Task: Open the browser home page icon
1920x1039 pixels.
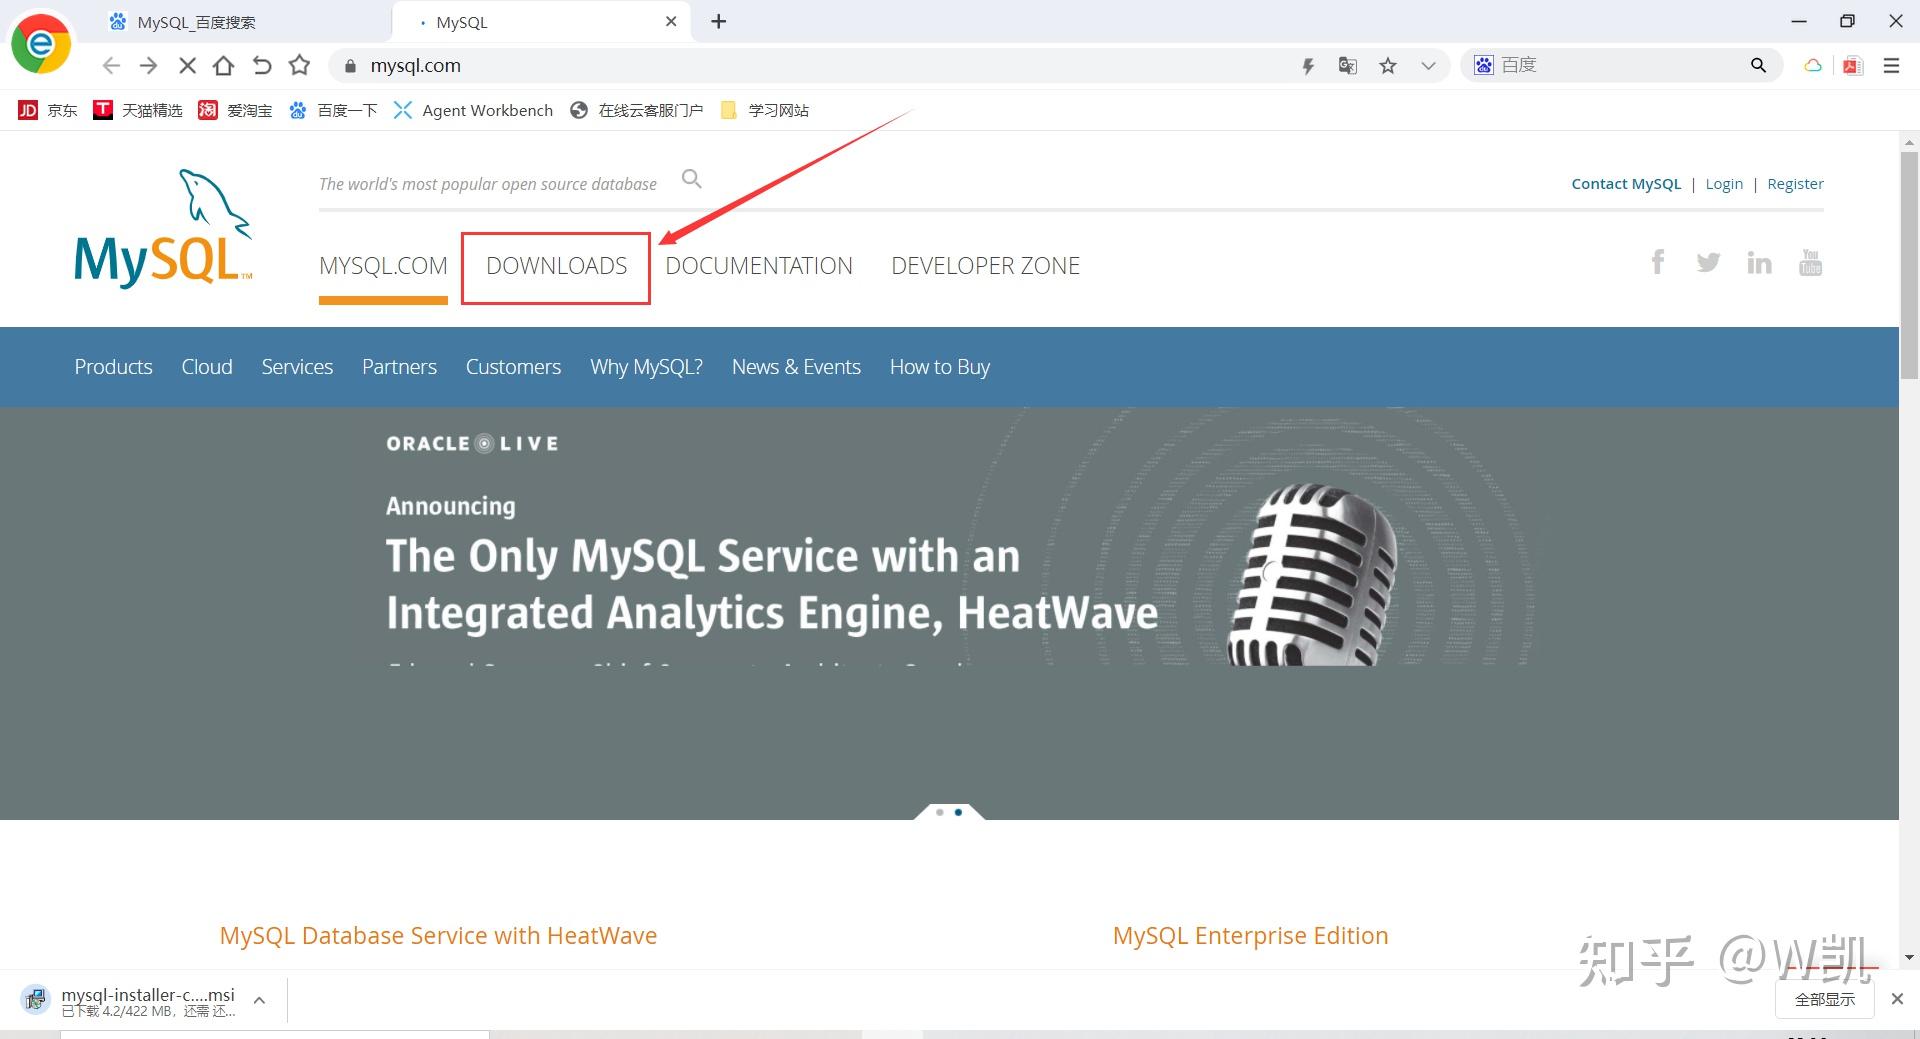Action: click(224, 66)
